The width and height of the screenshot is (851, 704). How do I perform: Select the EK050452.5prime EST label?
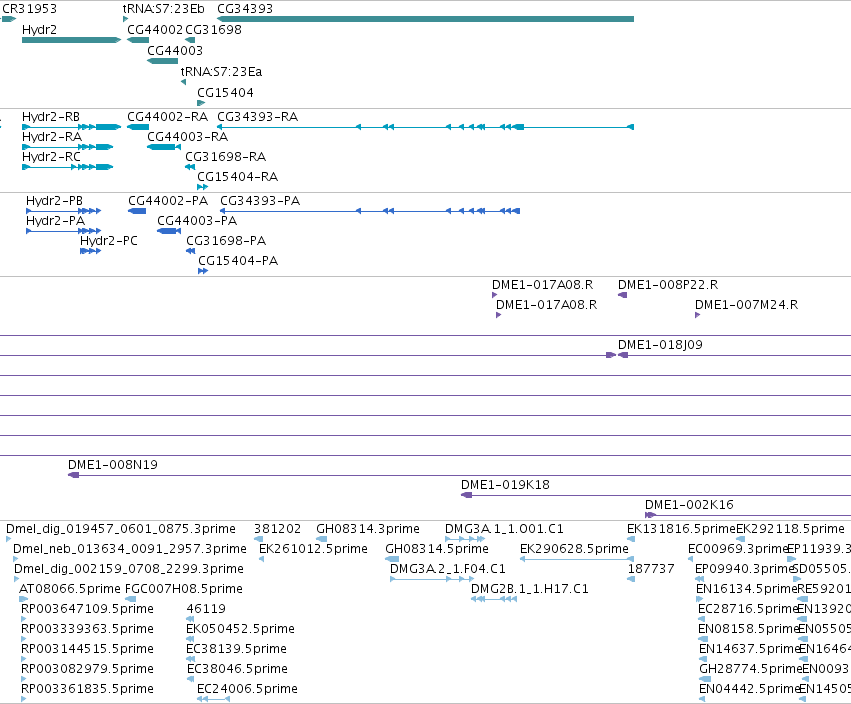pos(240,630)
